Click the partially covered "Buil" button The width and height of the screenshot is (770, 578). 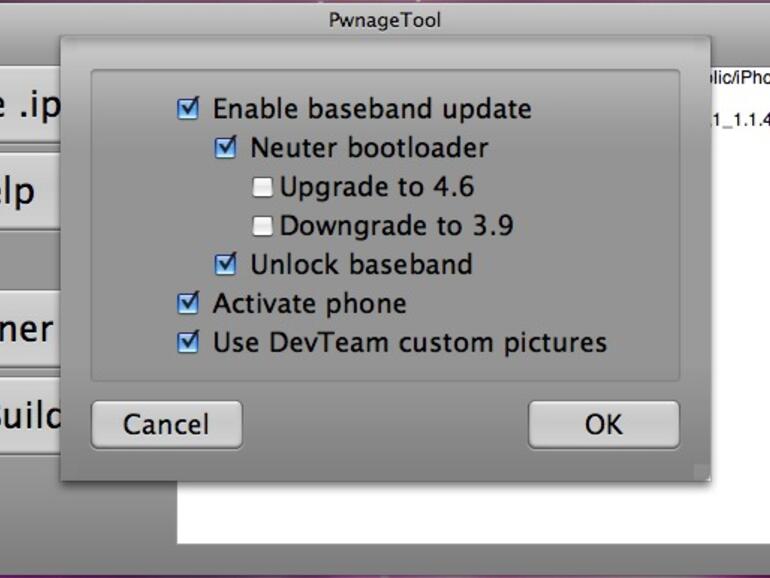(29, 415)
